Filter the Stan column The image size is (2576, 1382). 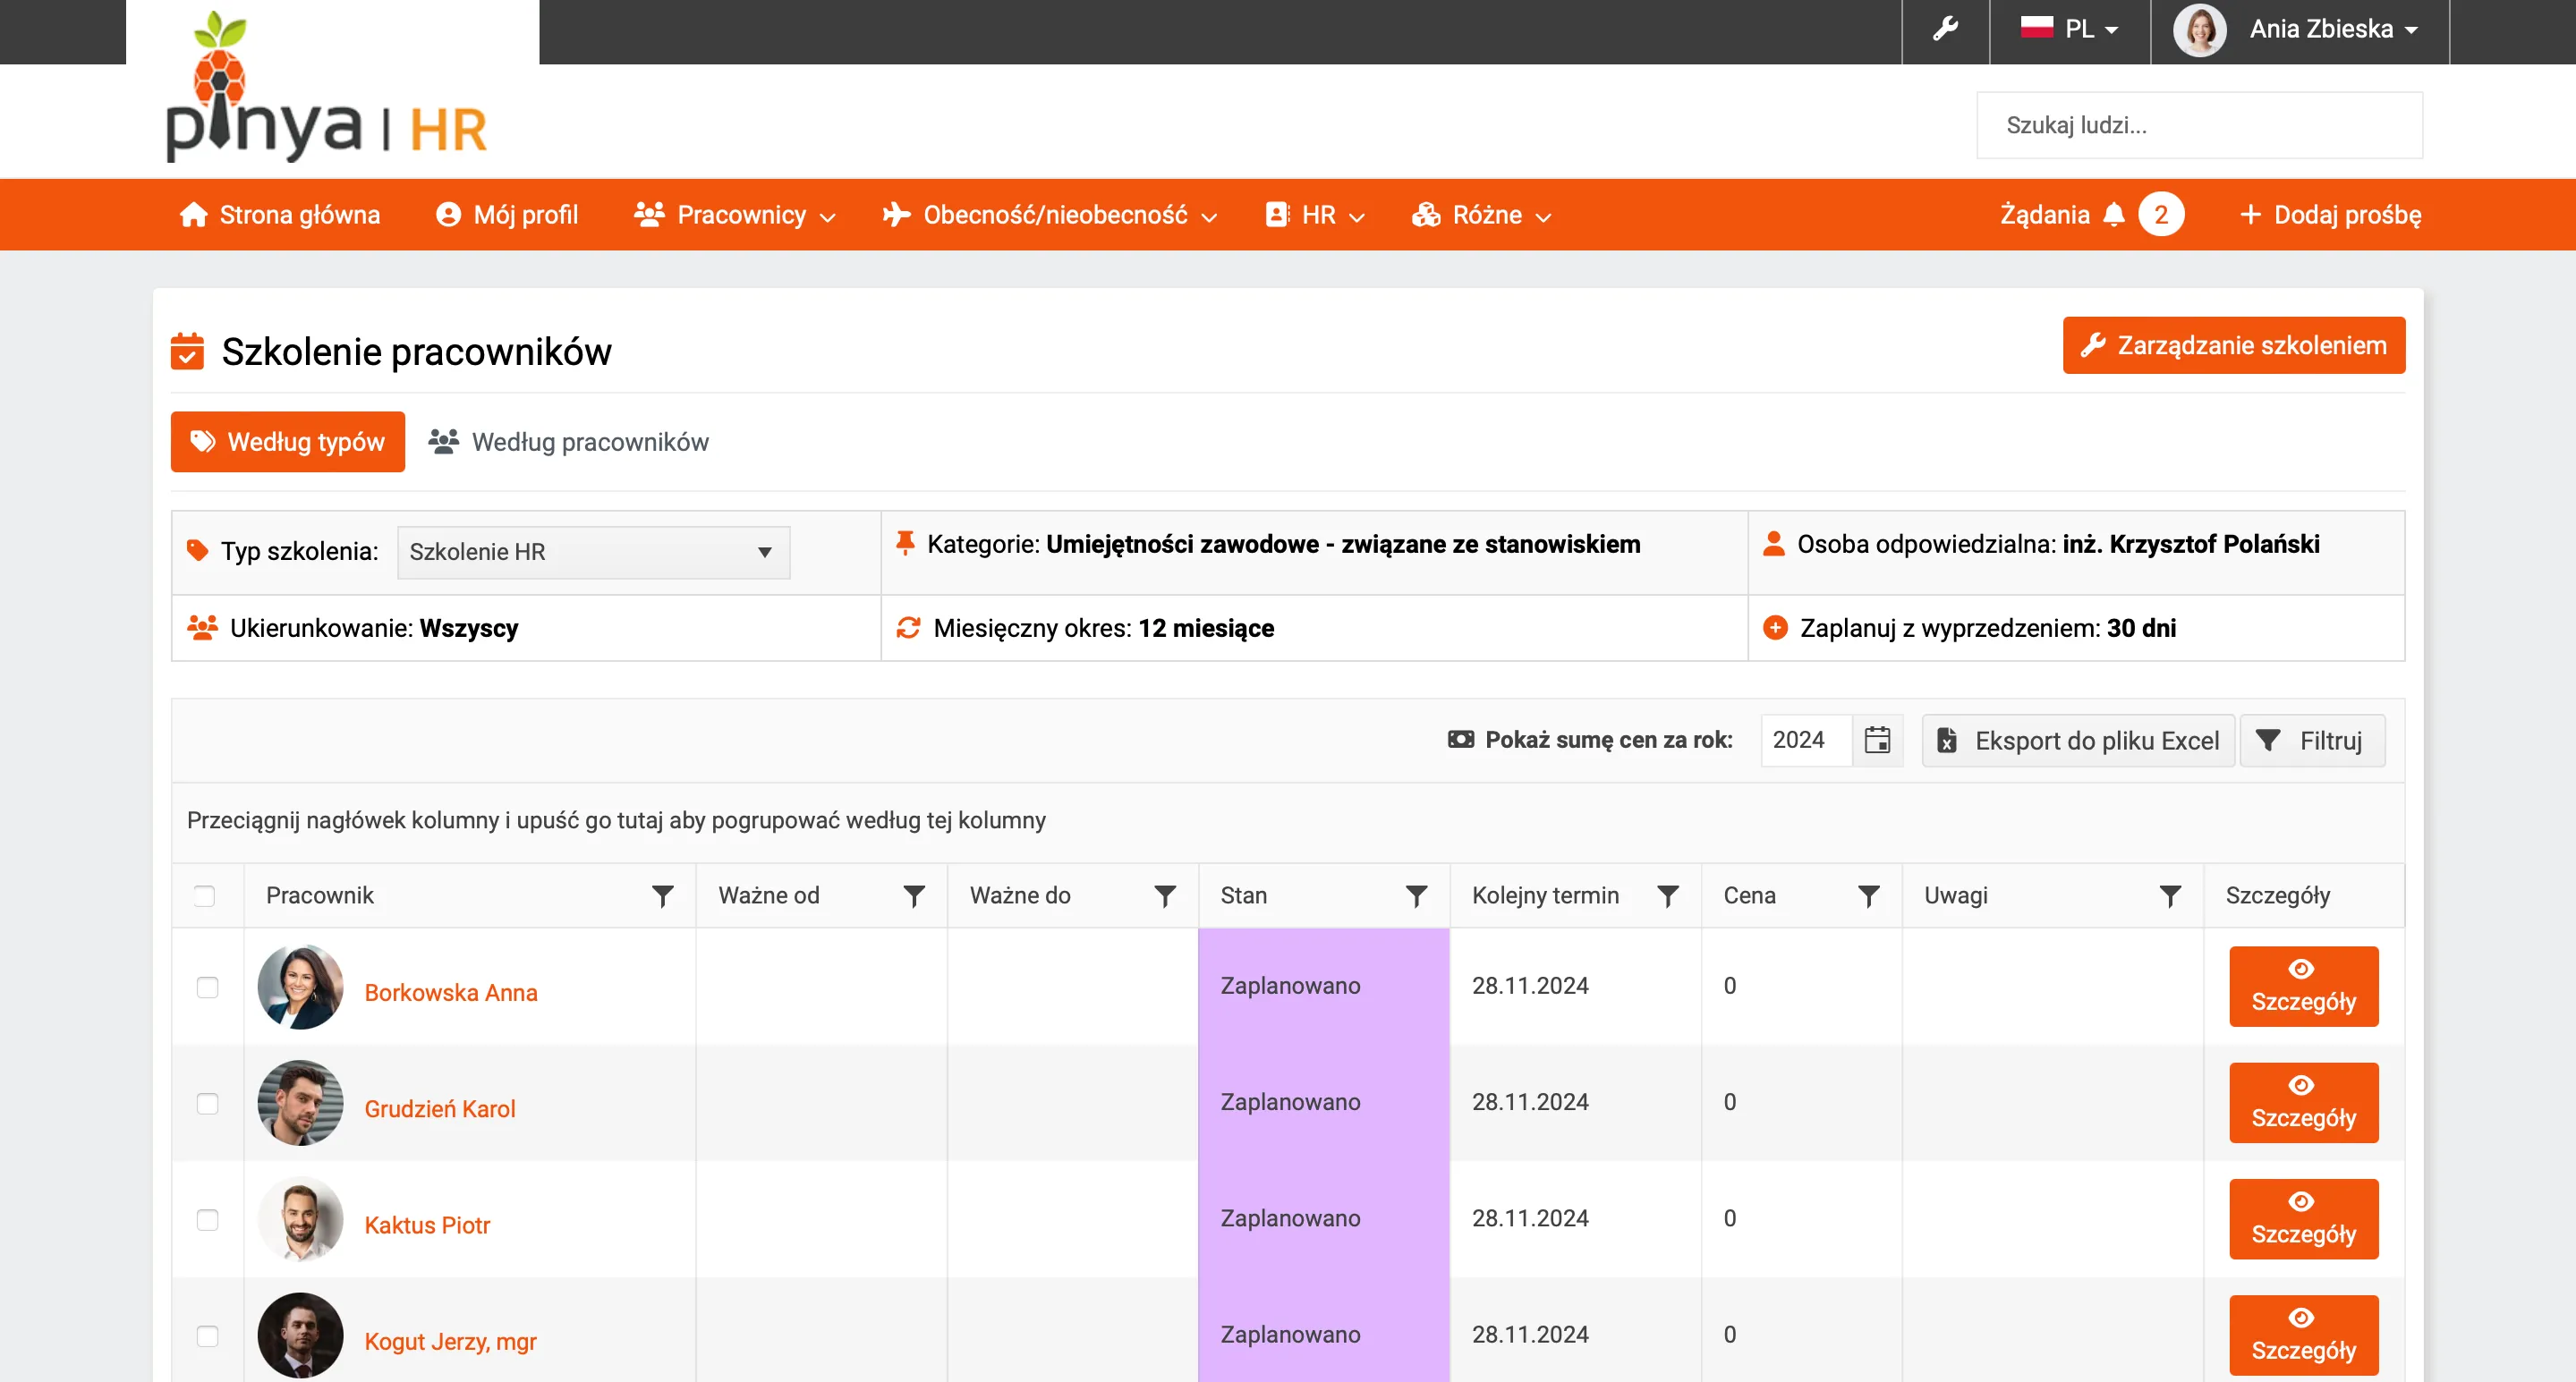click(1416, 896)
